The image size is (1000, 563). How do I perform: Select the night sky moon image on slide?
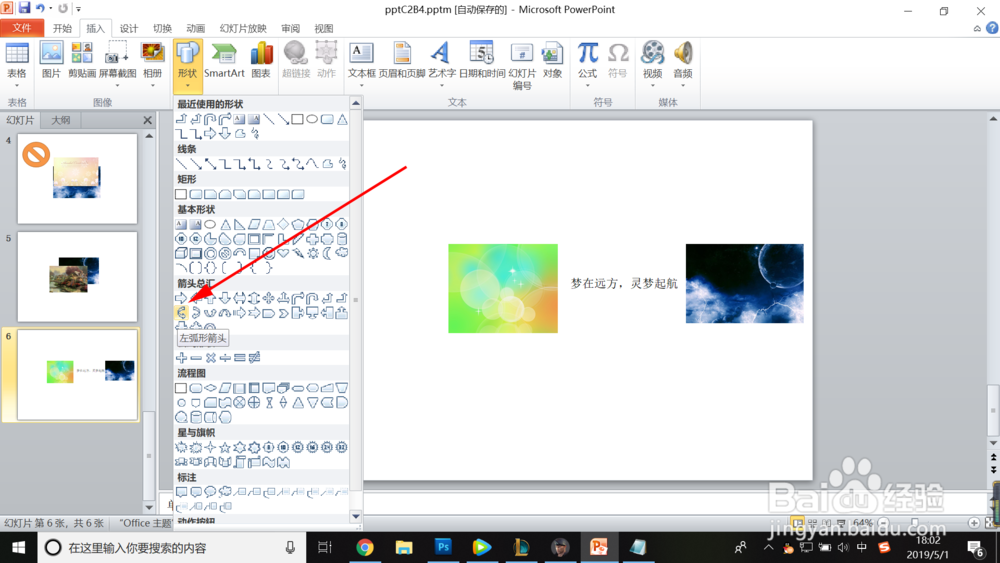tap(744, 283)
